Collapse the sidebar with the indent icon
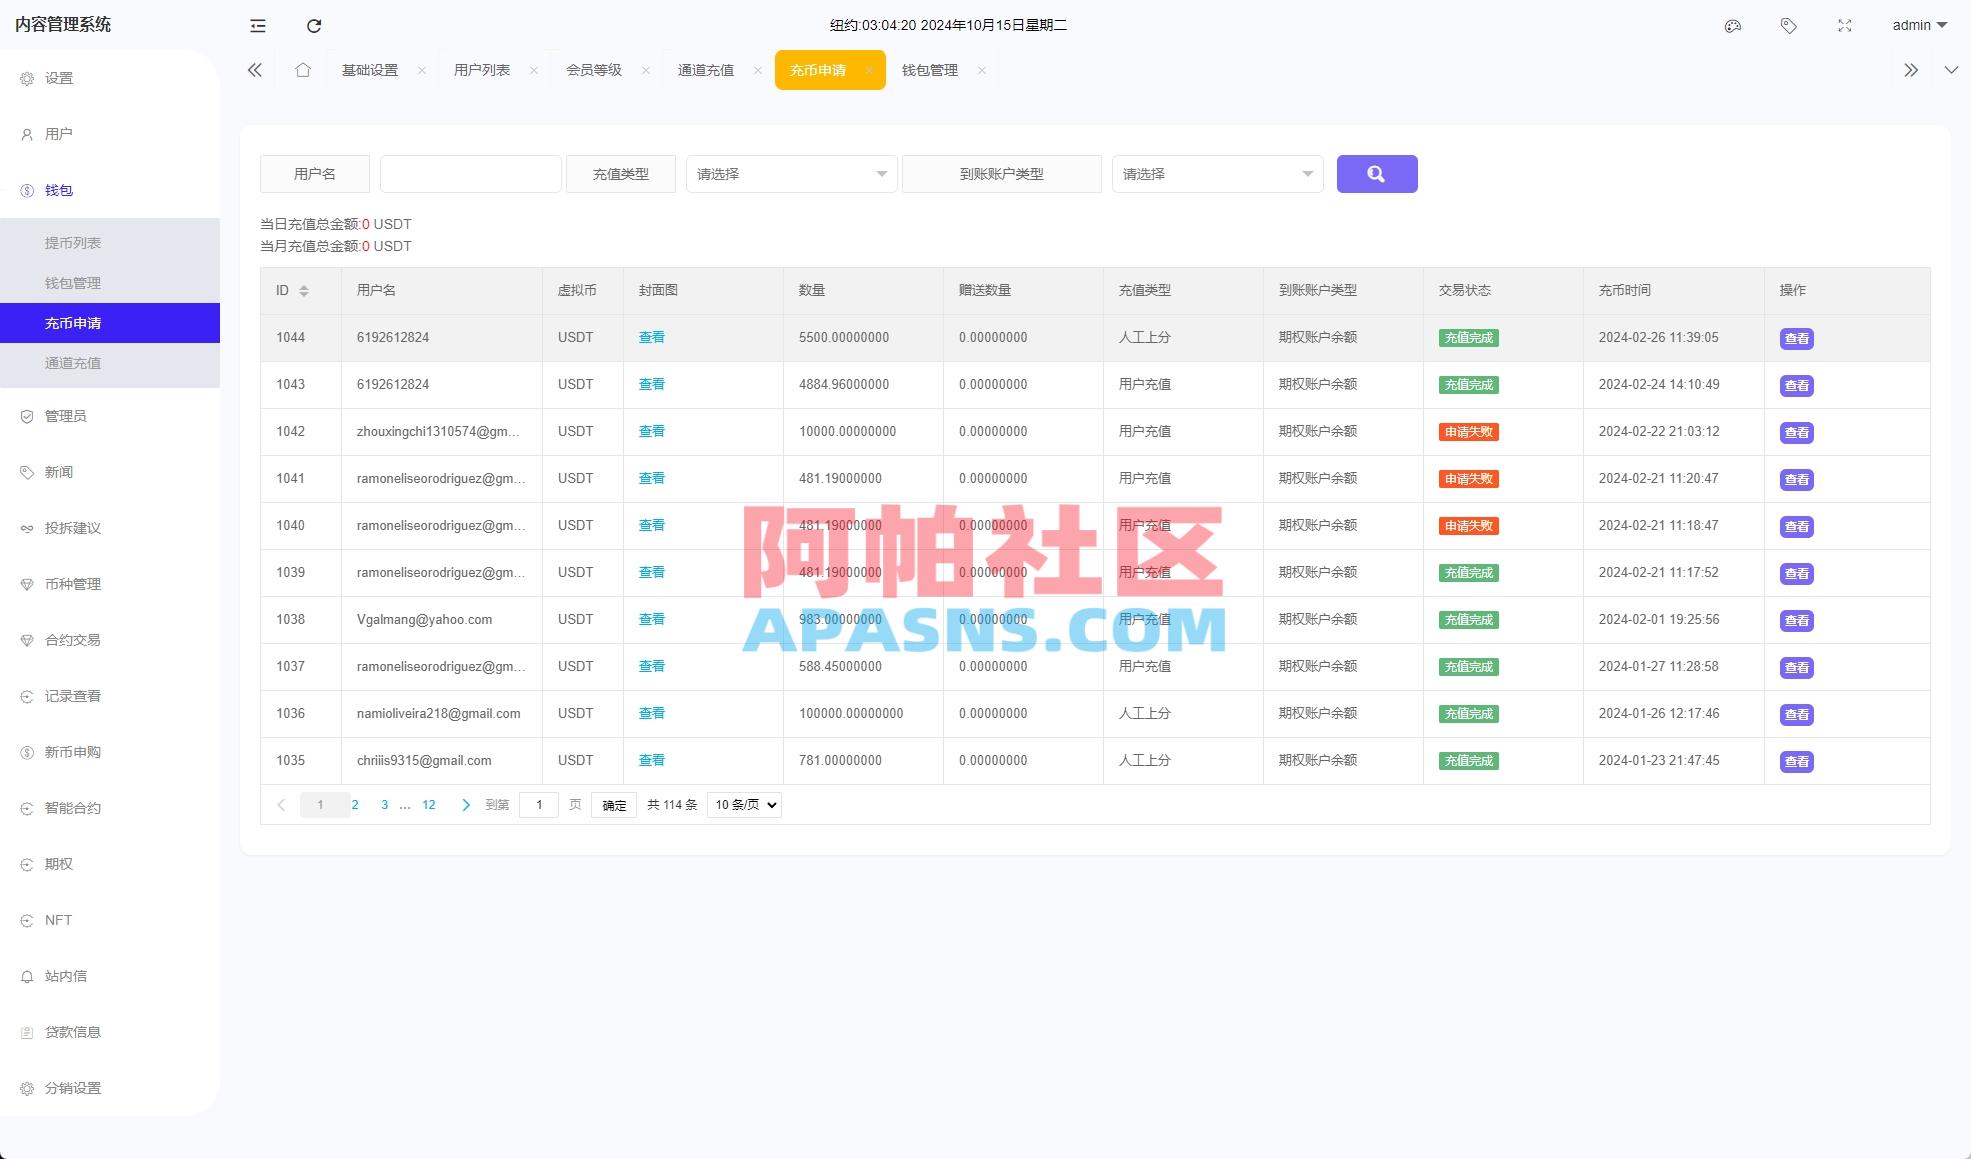The width and height of the screenshot is (1971, 1159). coord(257,26)
